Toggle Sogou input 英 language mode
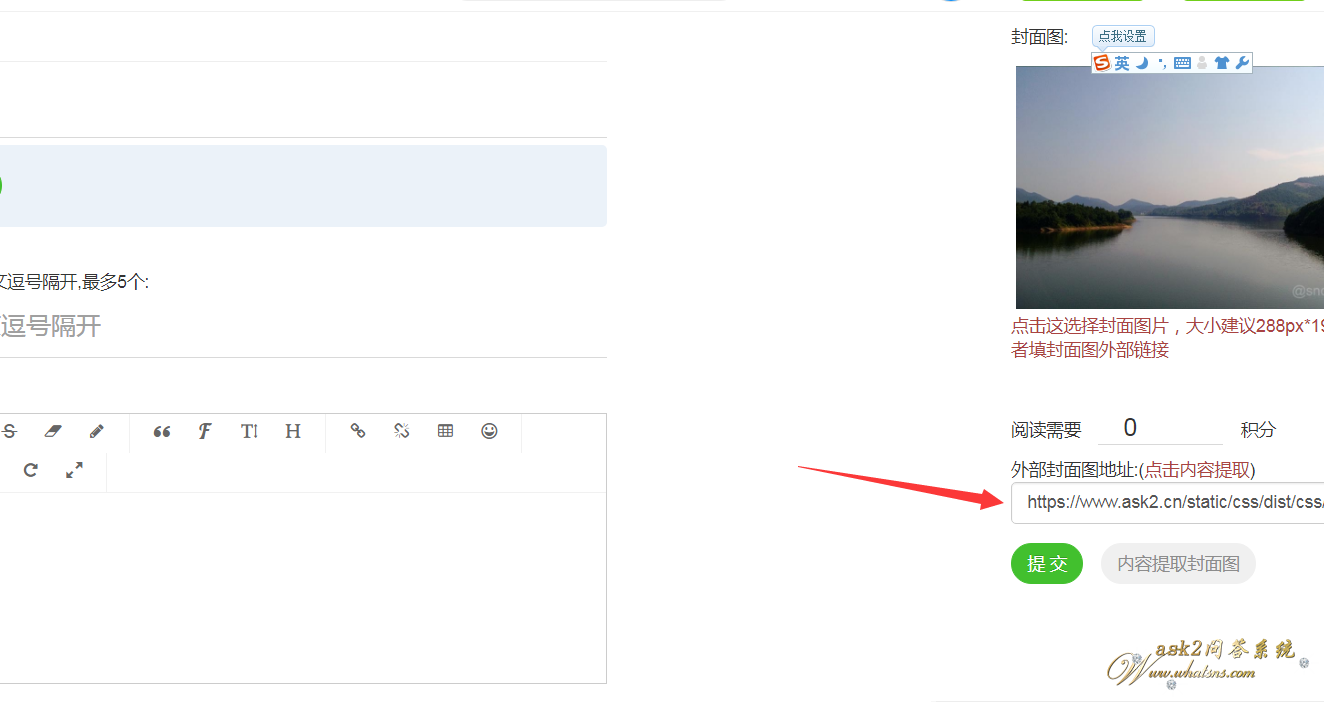Viewport: 1324px width, 702px height. (1122, 63)
